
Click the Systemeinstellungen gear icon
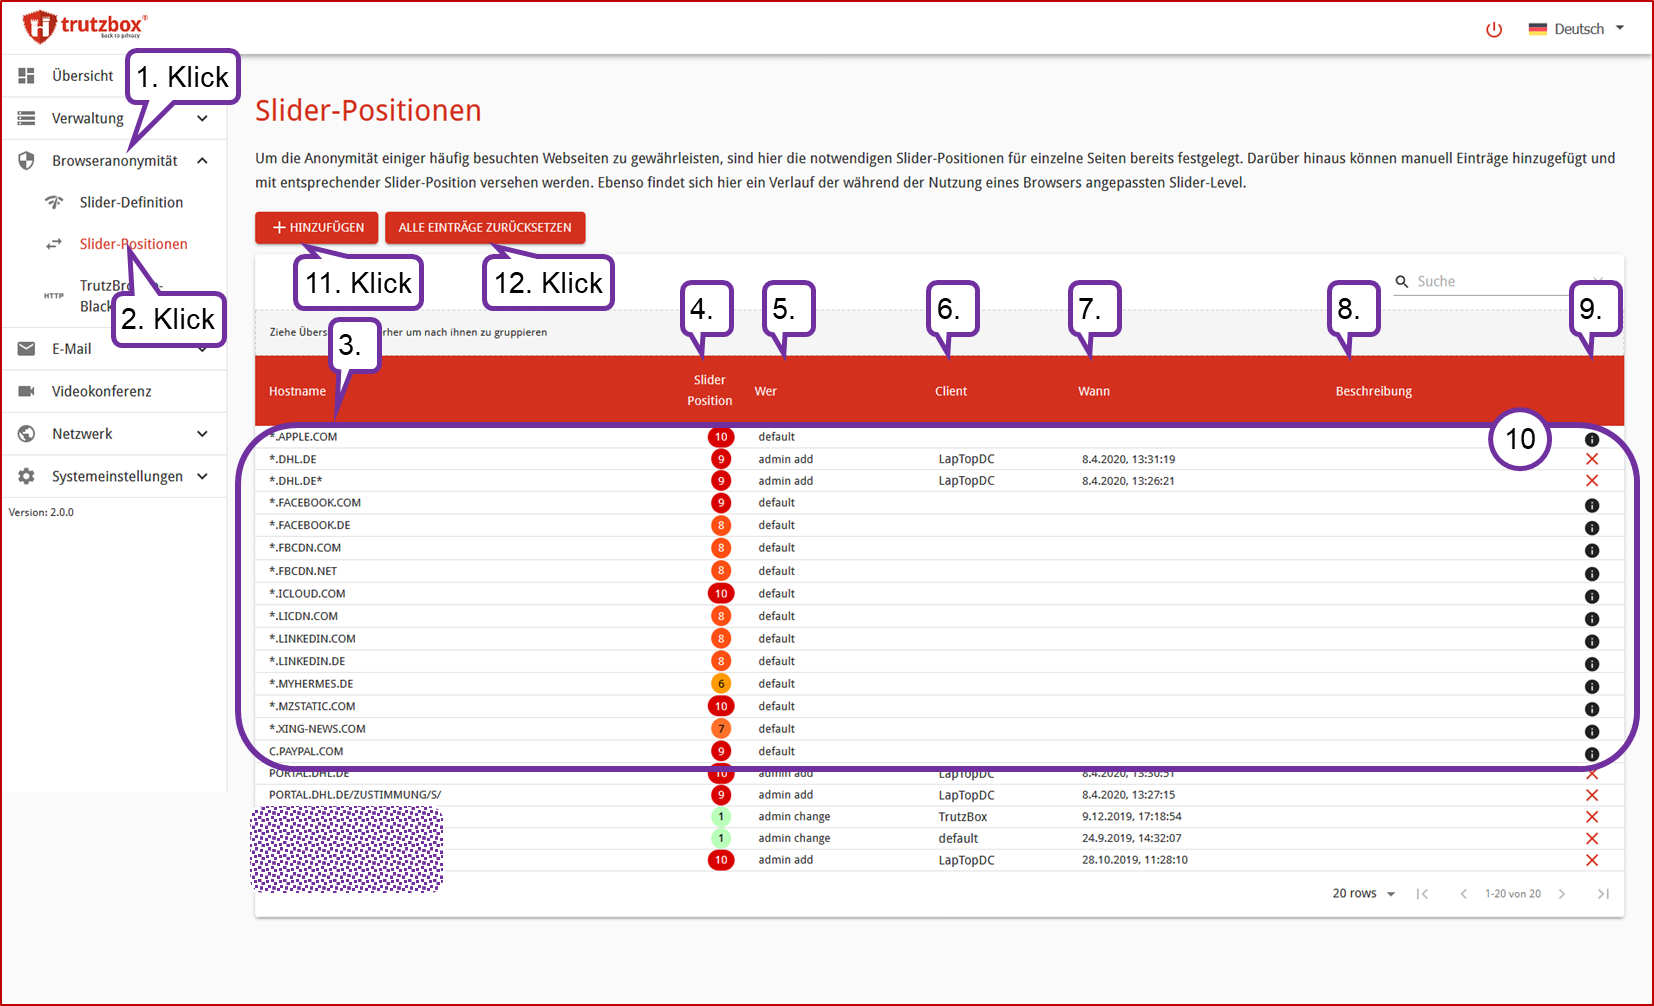pyautogui.click(x=27, y=476)
